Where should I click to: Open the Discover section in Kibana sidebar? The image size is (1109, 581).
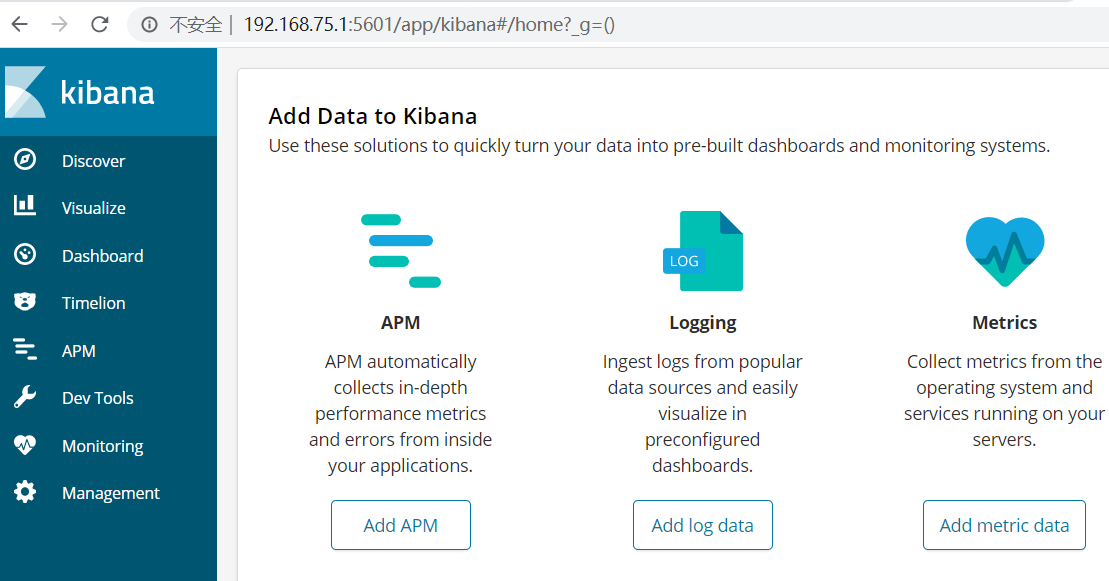click(x=93, y=160)
